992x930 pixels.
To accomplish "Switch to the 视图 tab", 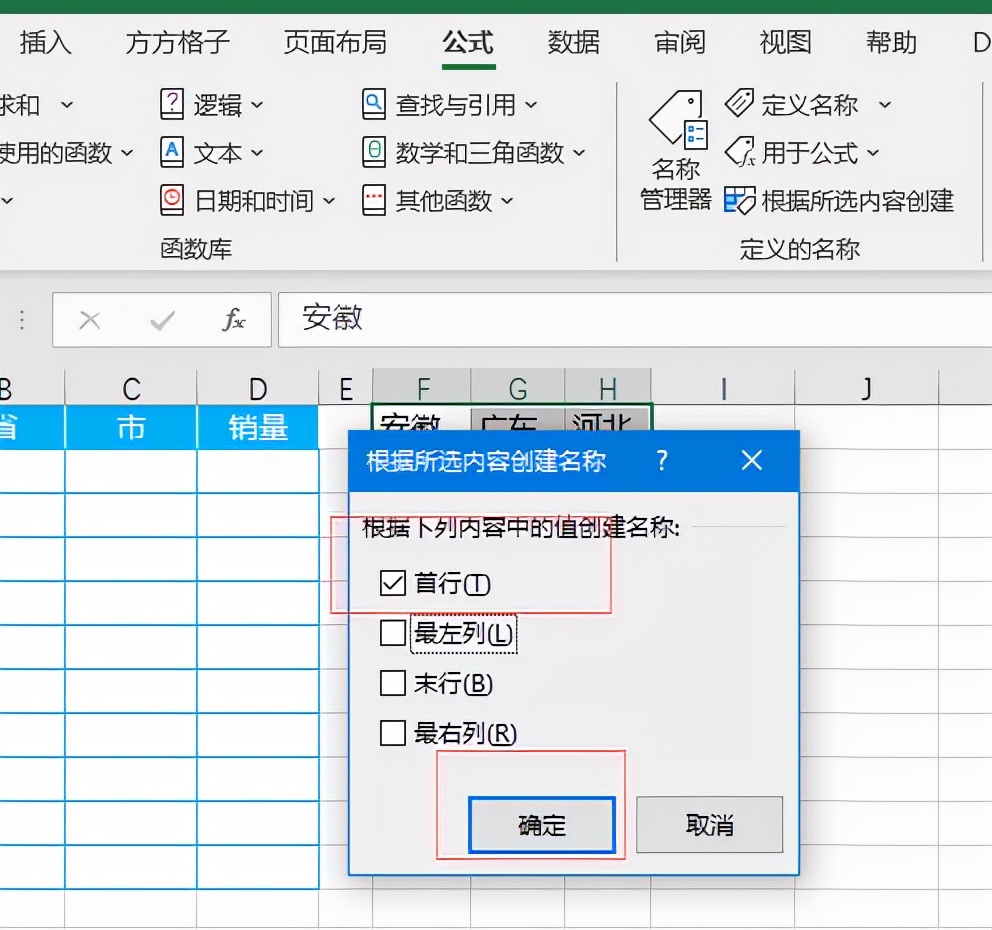I will point(785,42).
